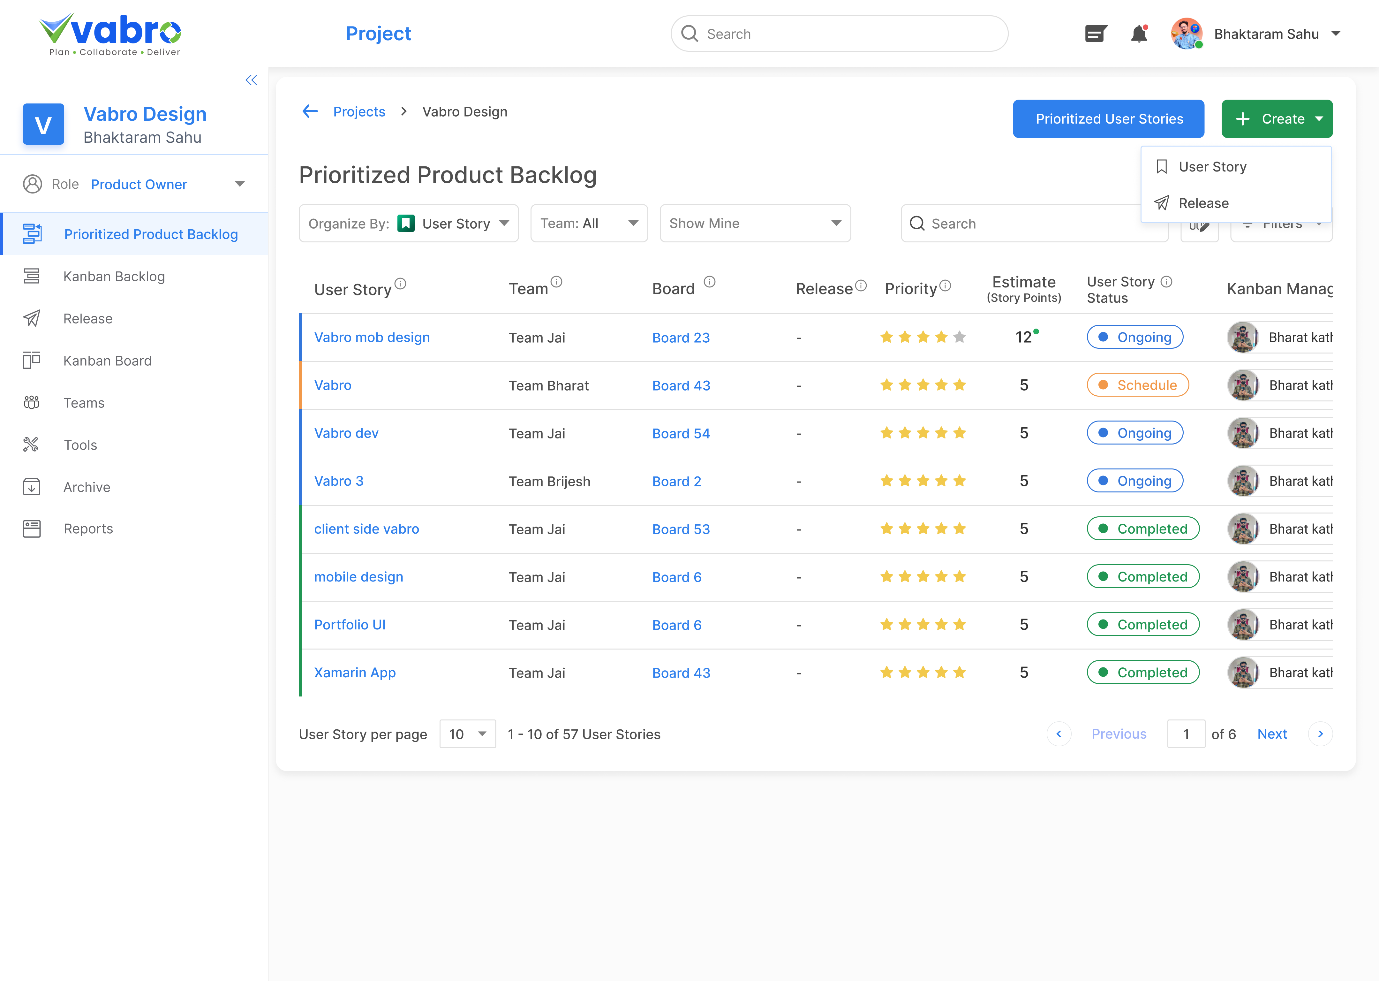Open the messages icon in header

[1096, 34]
